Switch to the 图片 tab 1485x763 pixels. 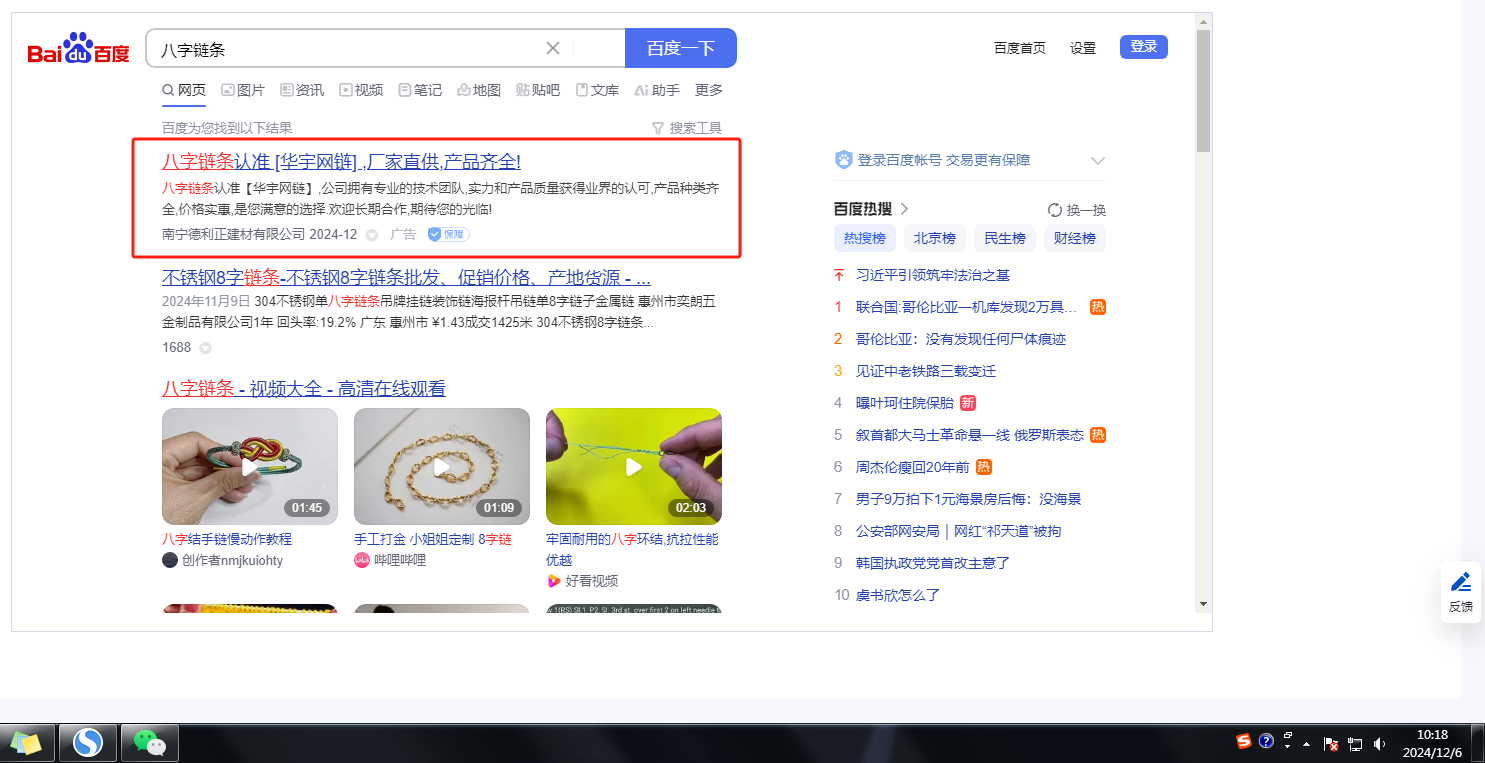[243, 90]
